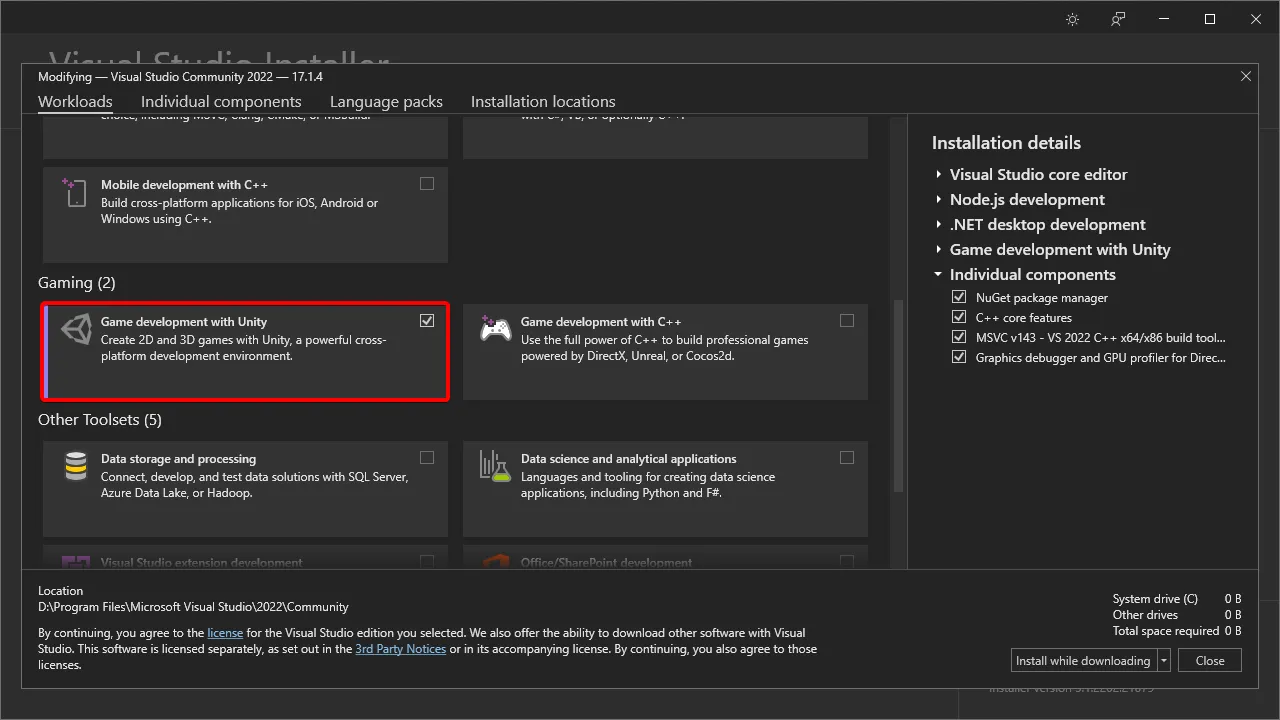Screen dimensions: 1280x720
Task: Open the Installation locations tab
Action: tap(543, 102)
